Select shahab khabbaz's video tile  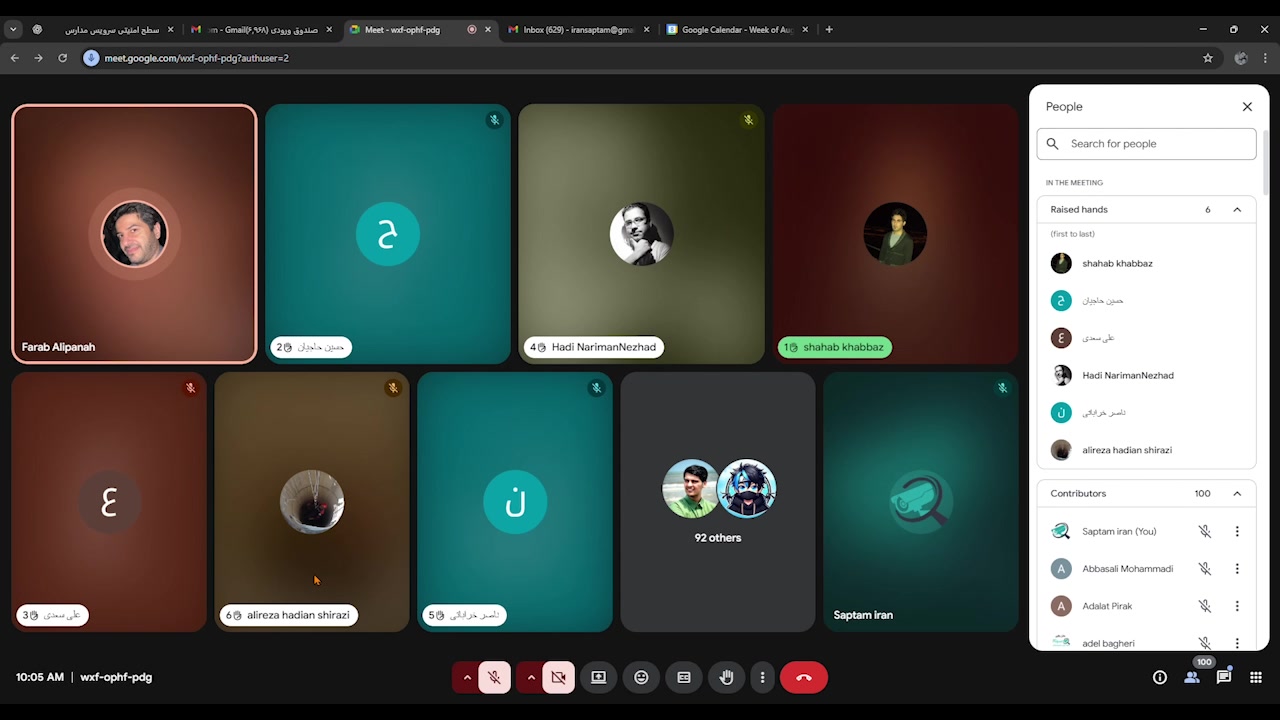tap(895, 234)
